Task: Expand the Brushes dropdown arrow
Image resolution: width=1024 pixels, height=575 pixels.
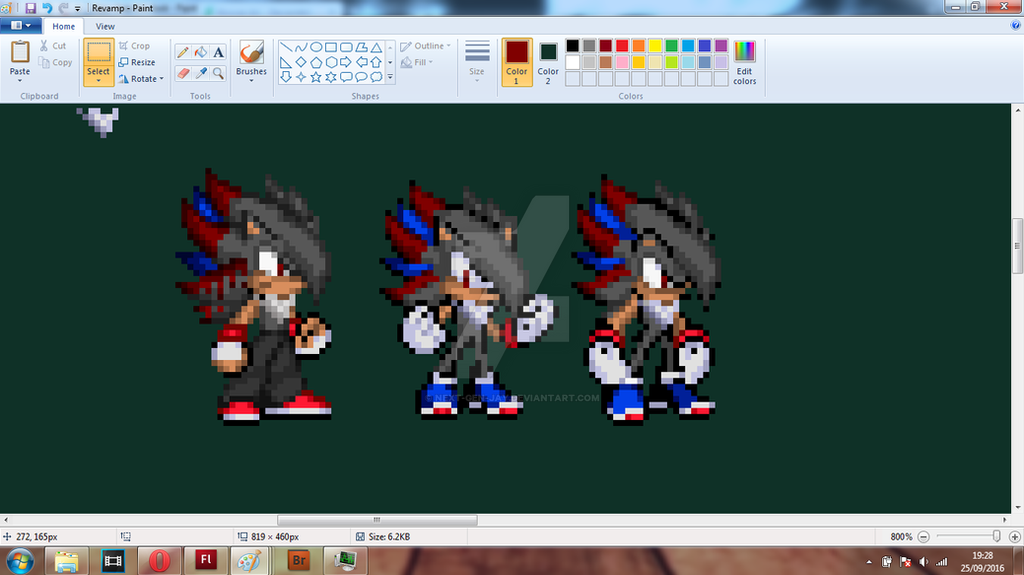Action: (251, 80)
